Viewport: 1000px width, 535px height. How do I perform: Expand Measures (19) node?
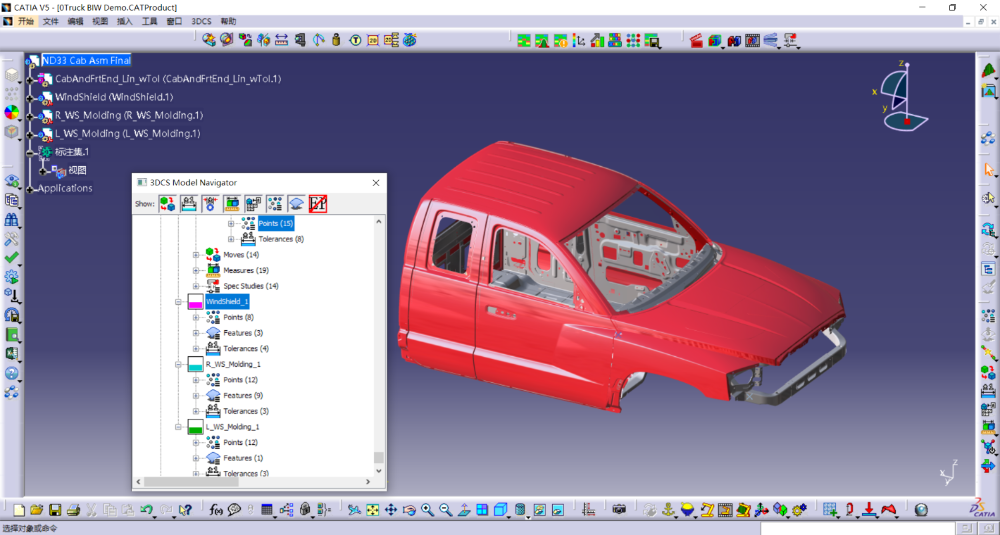(x=196, y=270)
